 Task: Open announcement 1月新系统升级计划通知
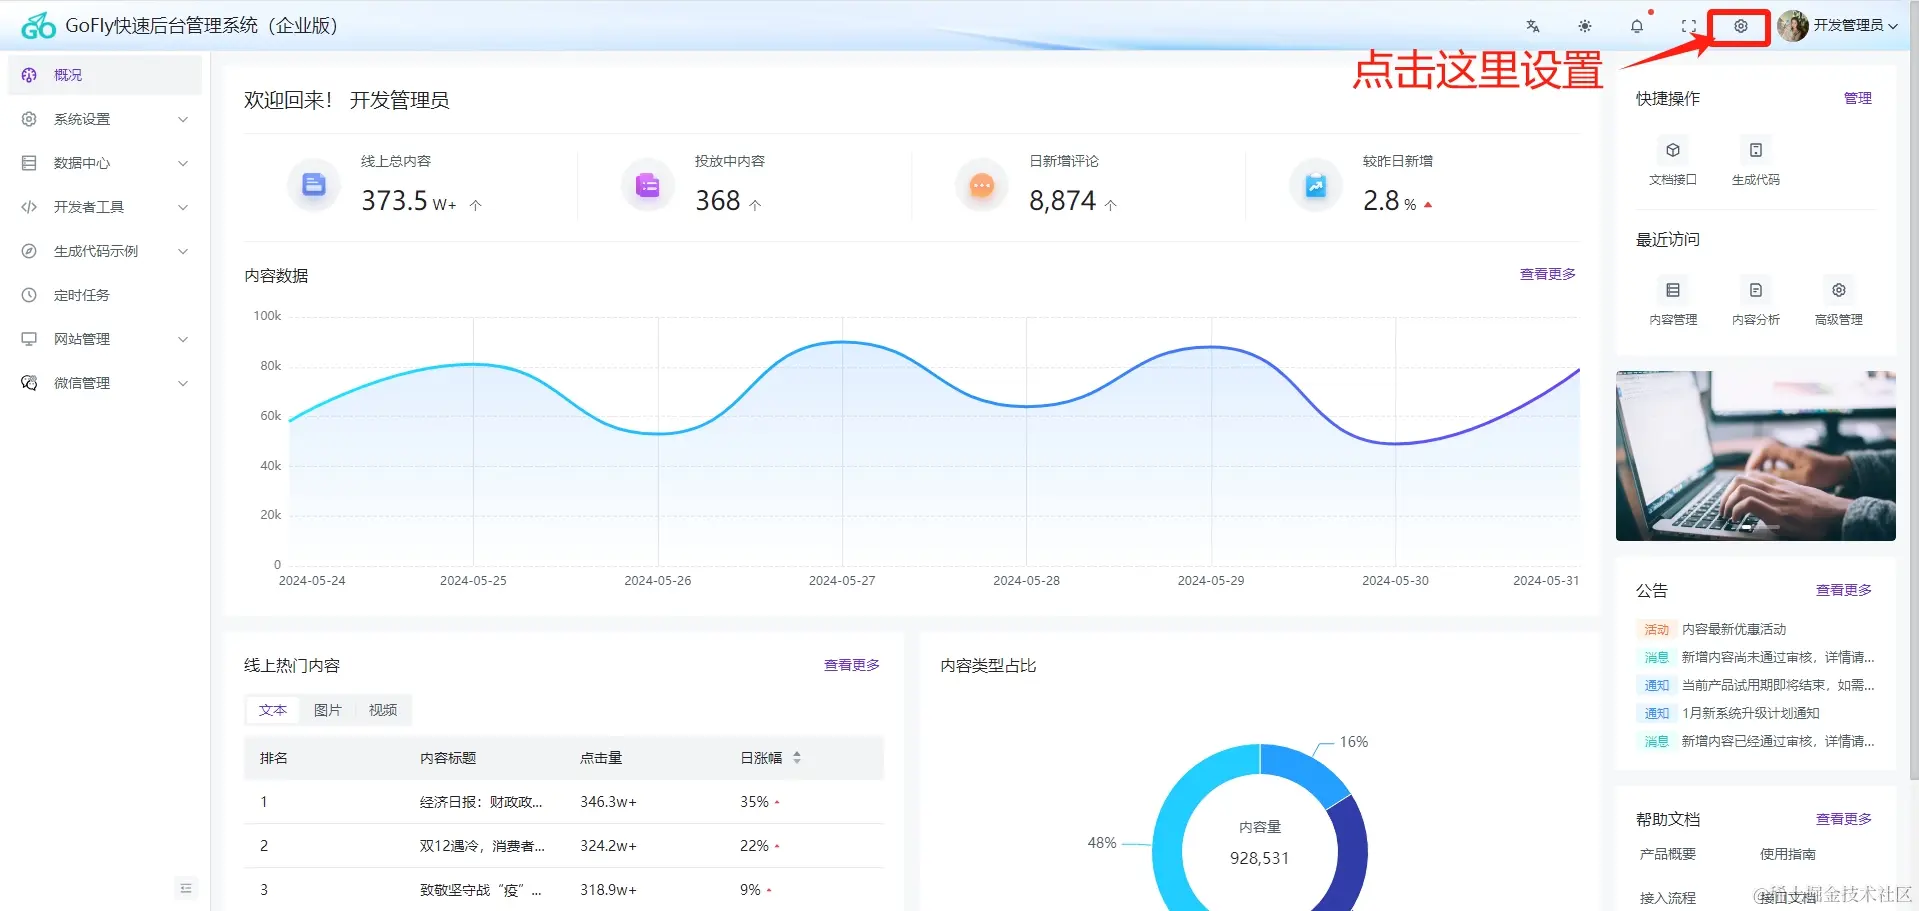click(1751, 713)
